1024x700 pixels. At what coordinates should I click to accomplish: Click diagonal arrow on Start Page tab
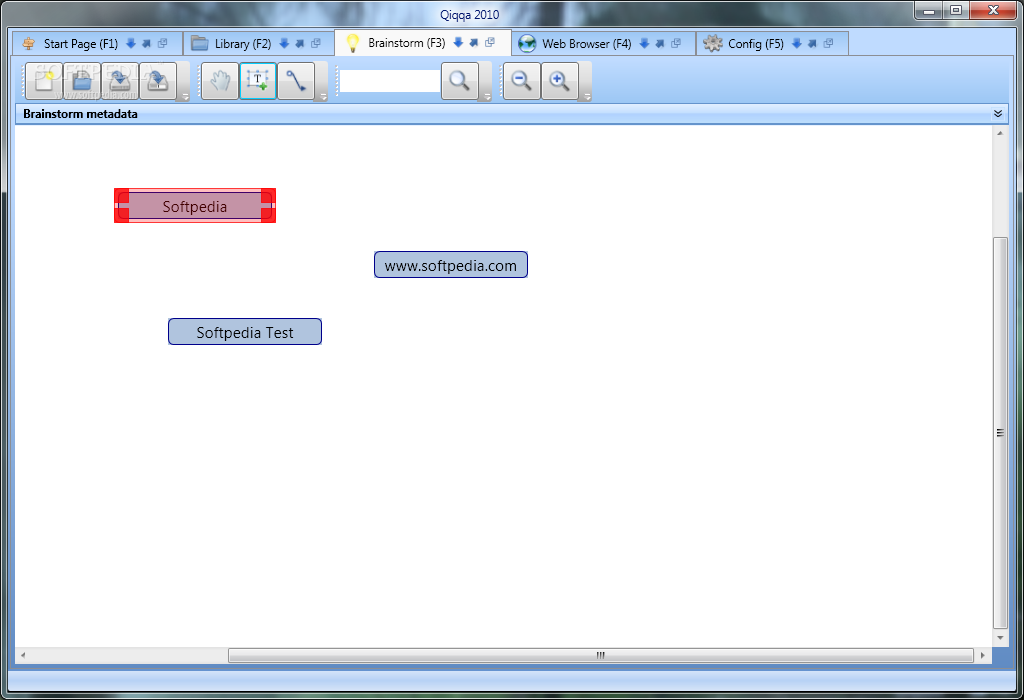point(146,43)
